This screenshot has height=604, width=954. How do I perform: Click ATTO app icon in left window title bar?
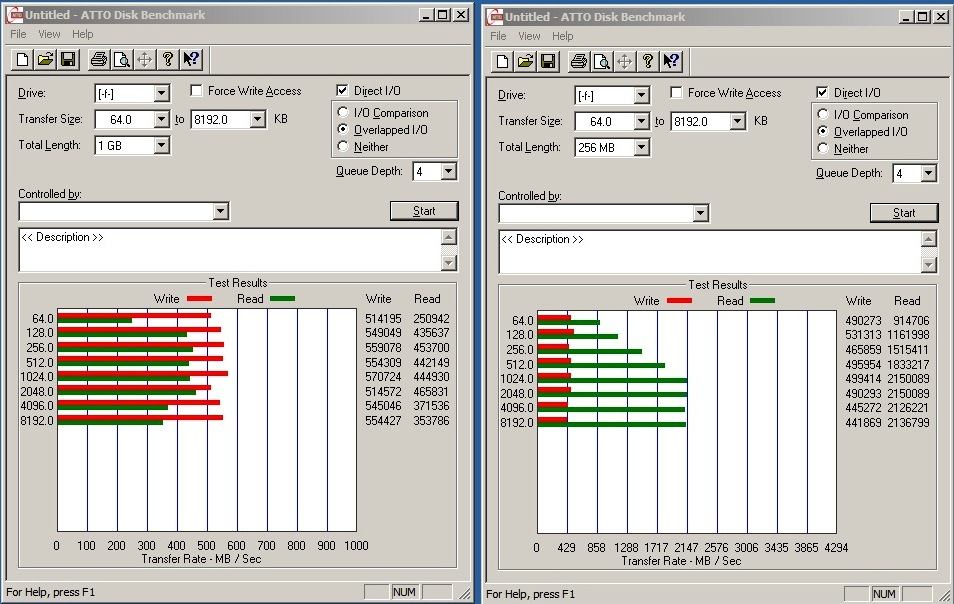coord(15,15)
